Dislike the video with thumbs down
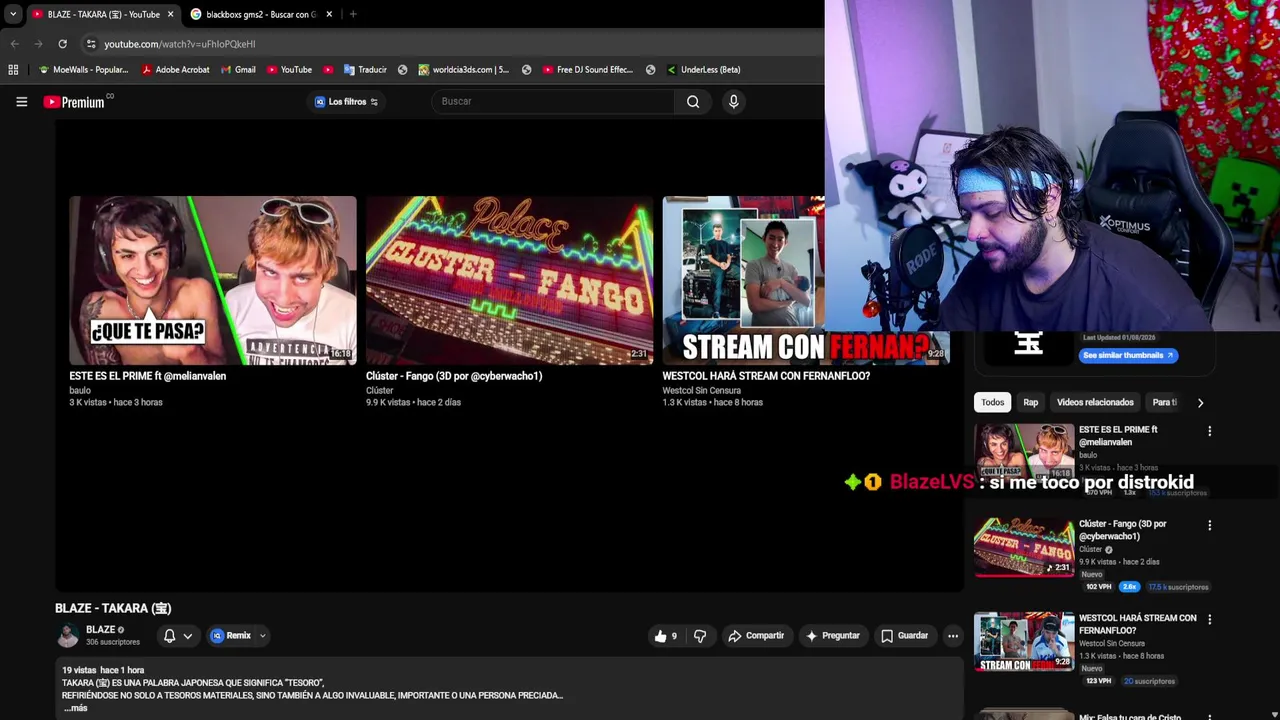Viewport: 1280px width, 720px height. click(700, 636)
